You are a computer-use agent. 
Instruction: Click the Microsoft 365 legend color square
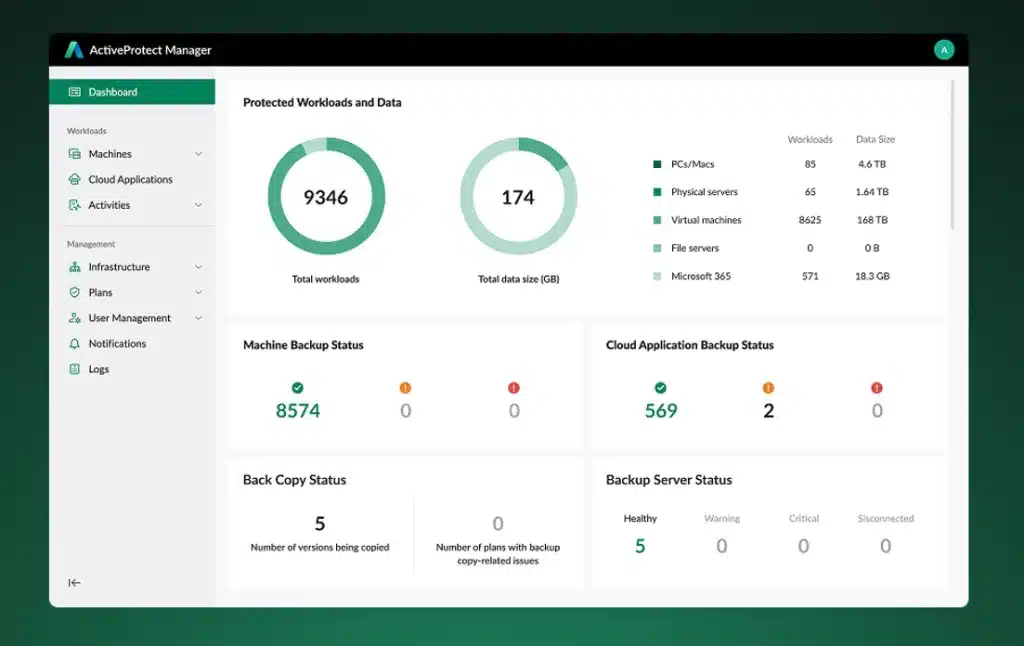pyautogui.click(x=658, y=276)
